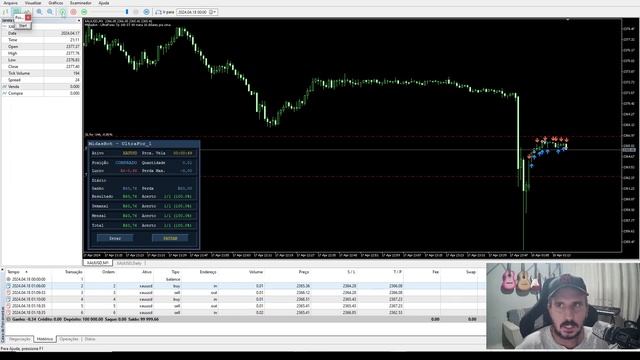
Task: Click the Venda indicator row icon
Action: pyautogui.click(x=5, y=87)
